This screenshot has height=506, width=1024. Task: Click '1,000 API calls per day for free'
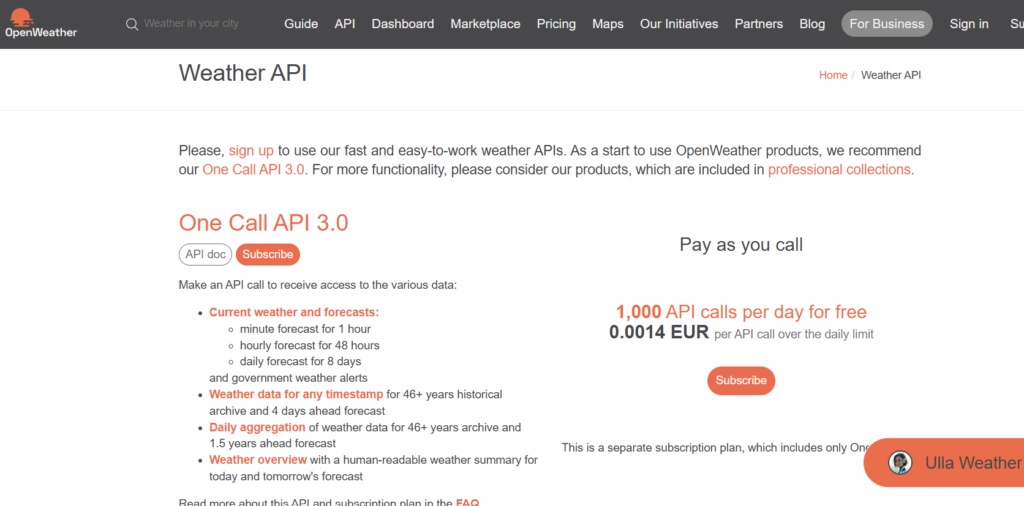click(741, 312)
